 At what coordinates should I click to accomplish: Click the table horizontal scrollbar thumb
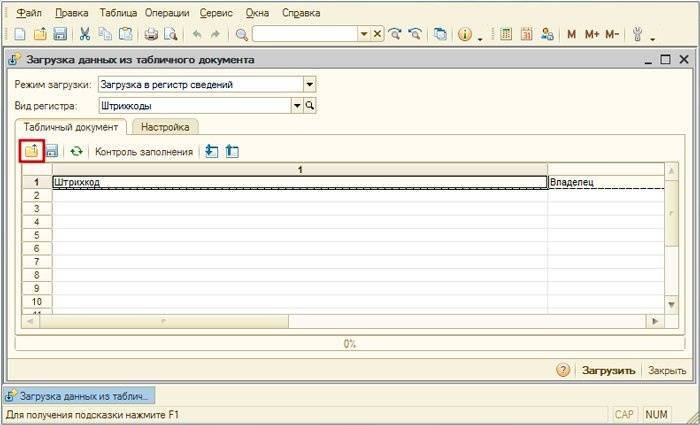coord(164,321)
